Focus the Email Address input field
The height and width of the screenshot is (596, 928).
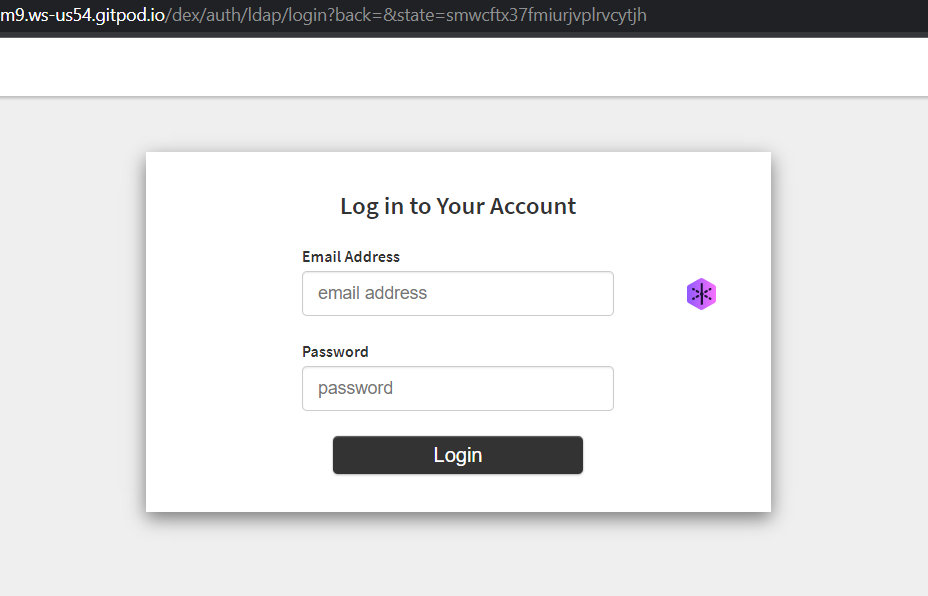[x=457, y=294]
